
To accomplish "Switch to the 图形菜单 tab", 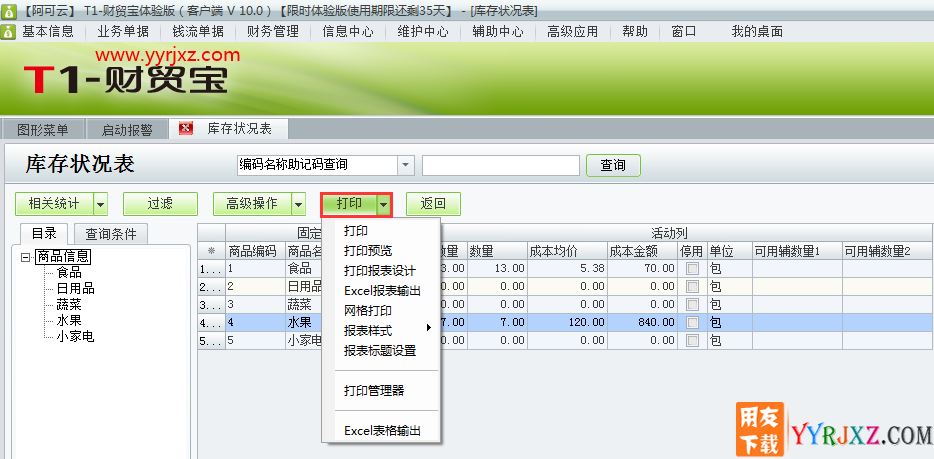I will (43, 129).
